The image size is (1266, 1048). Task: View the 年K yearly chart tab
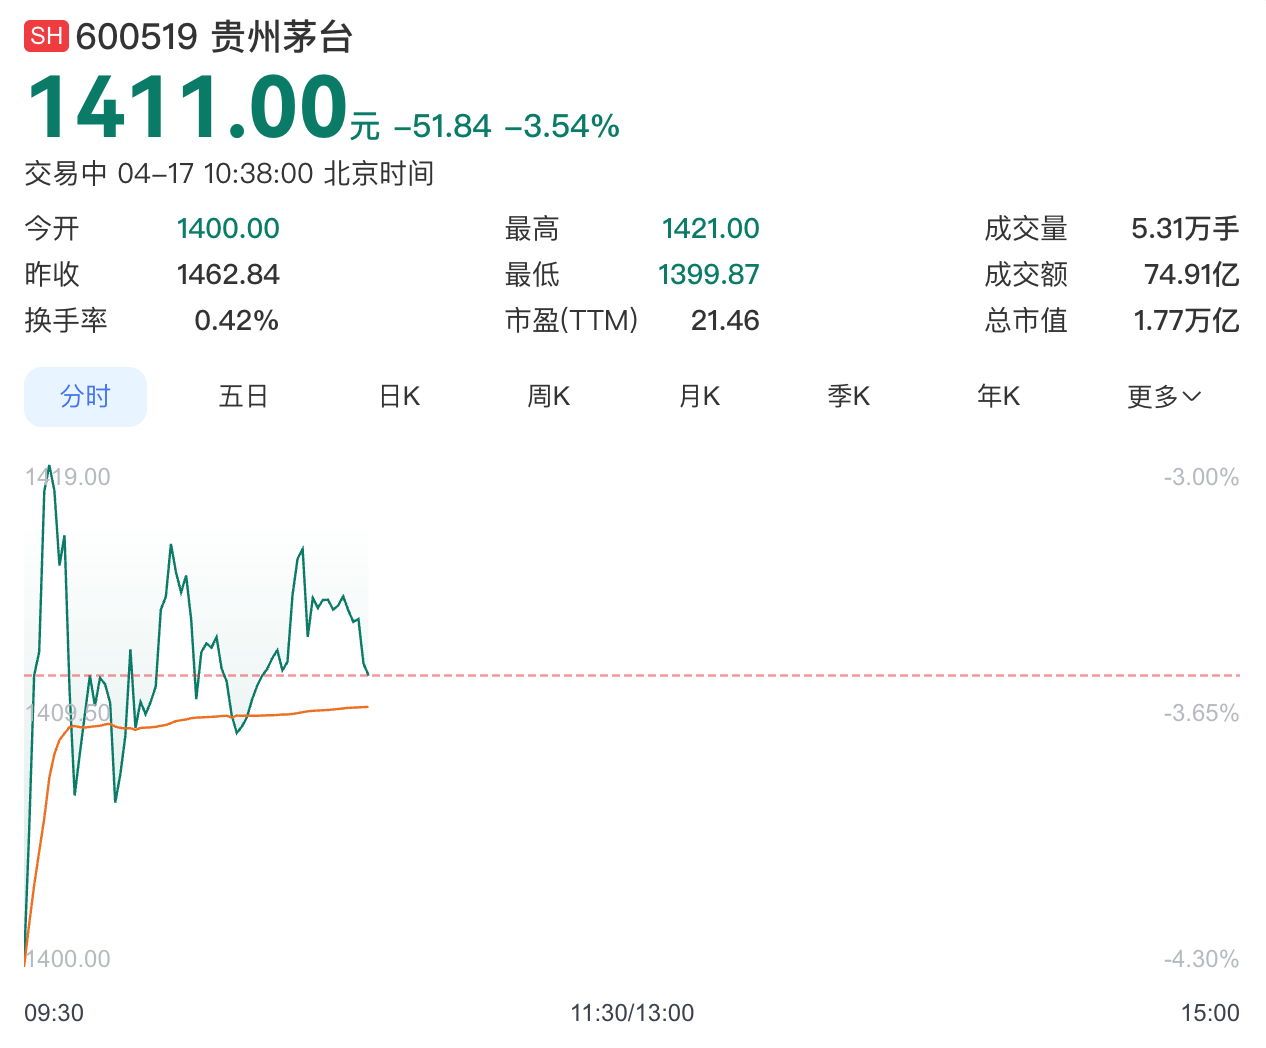pos(998,397)
